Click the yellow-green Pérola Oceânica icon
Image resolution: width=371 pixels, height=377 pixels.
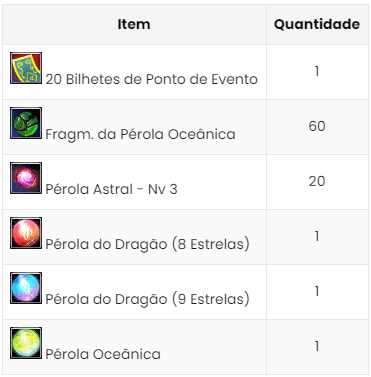click(x=26, y=343)
